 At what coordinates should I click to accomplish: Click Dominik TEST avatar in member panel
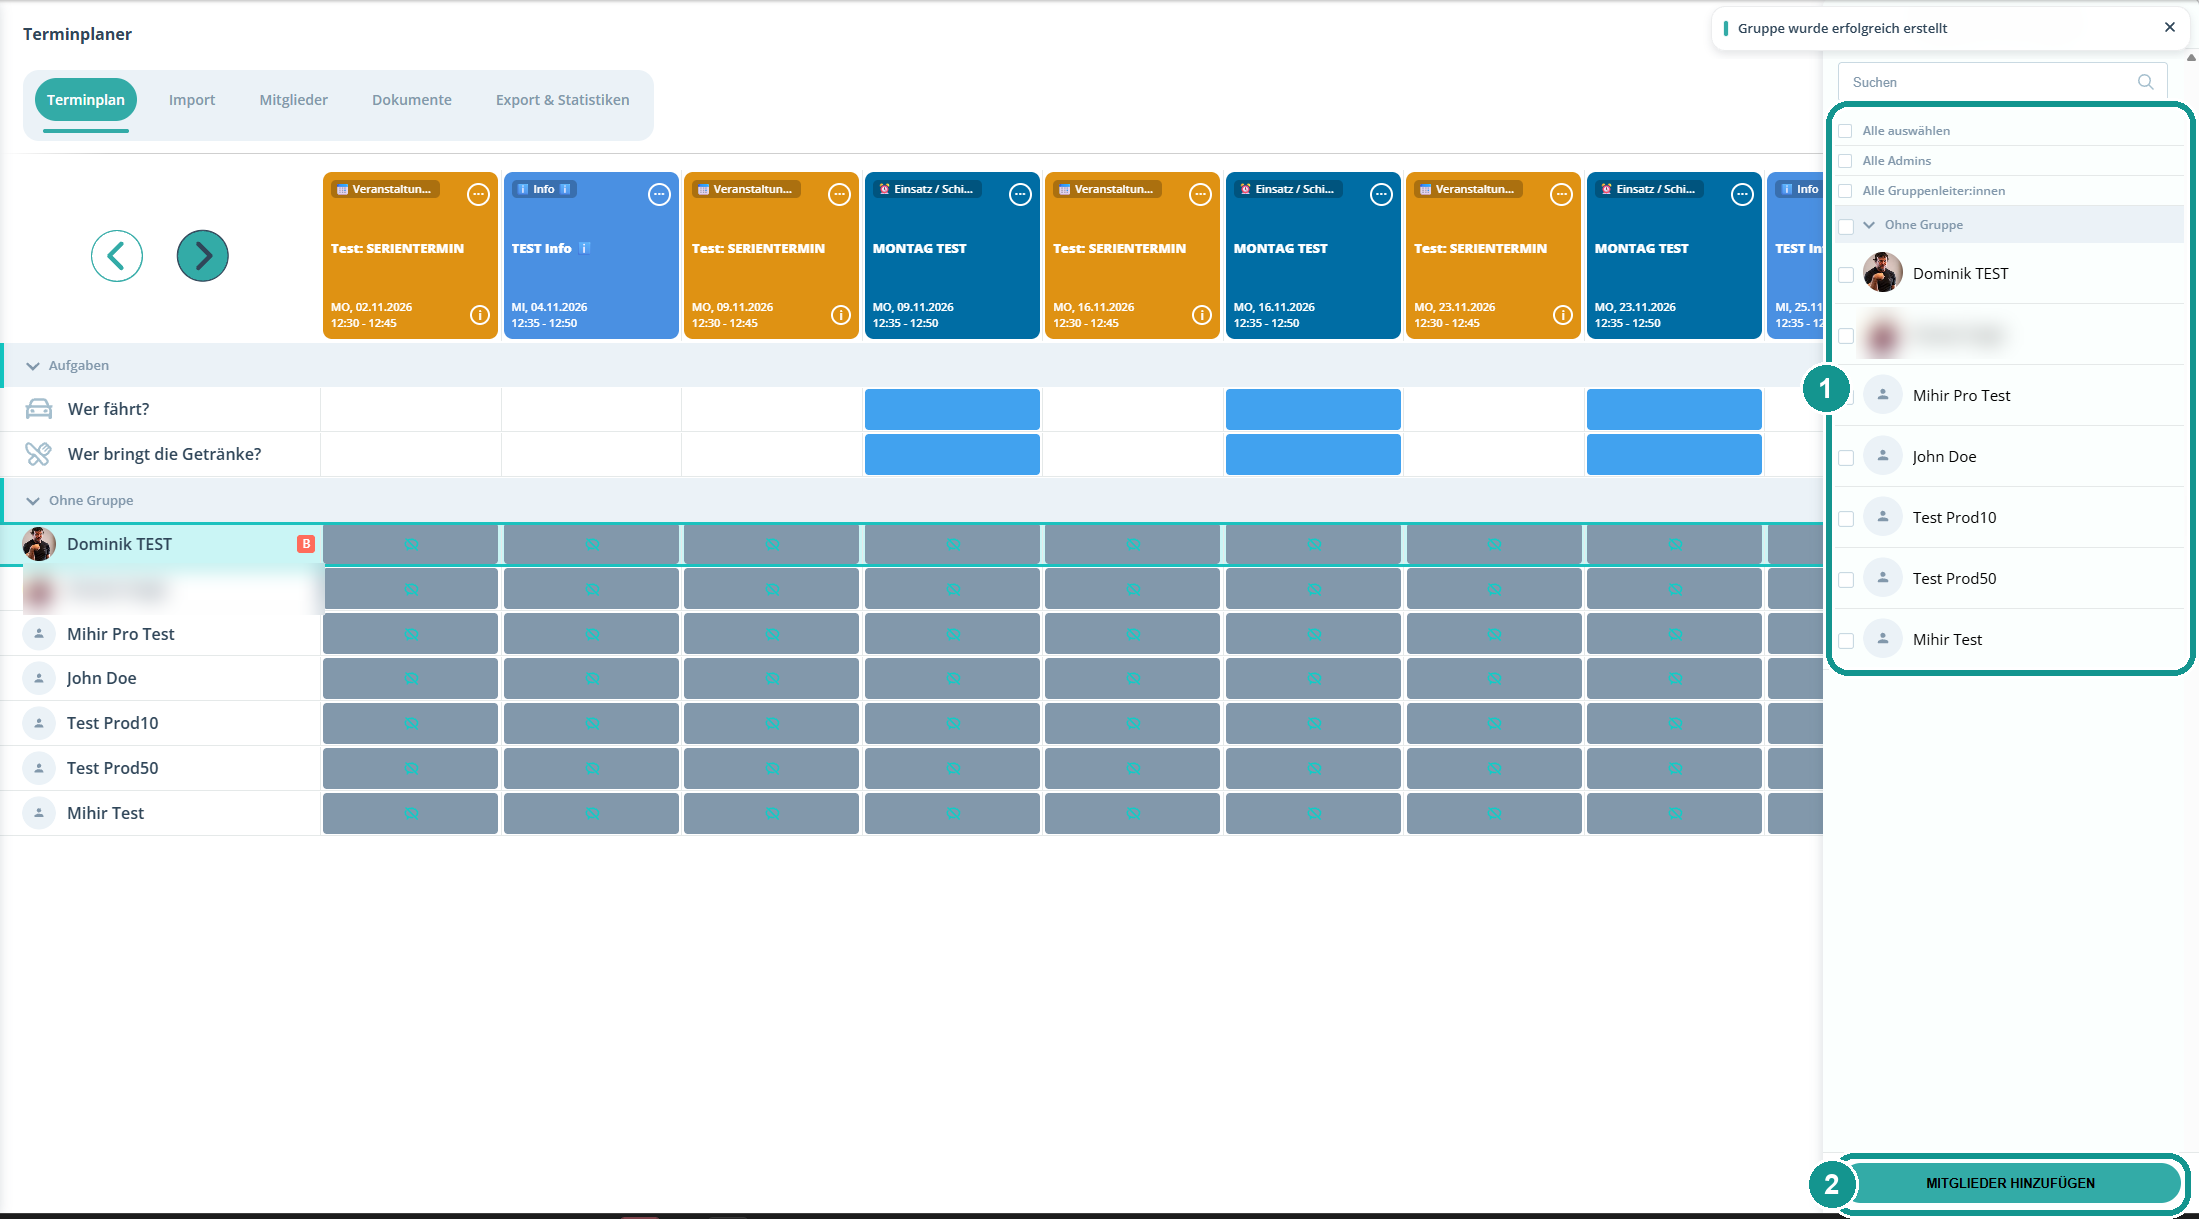[x=1883, y=273]
